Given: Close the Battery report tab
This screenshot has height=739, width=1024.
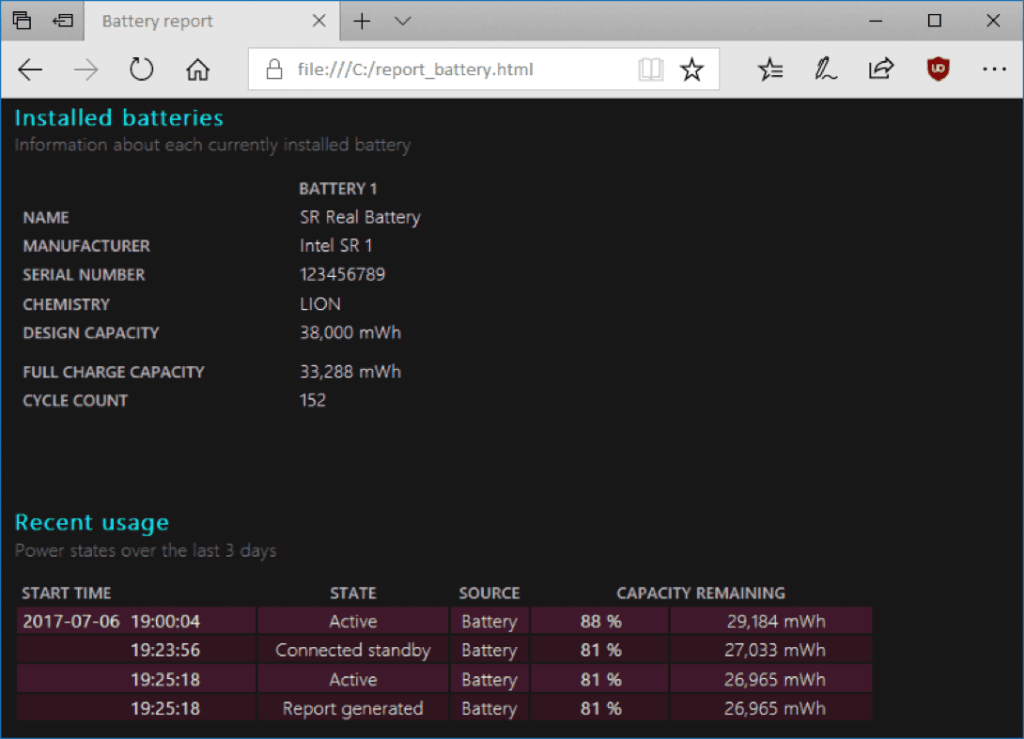Looking at the screenshot, I should [319, 21].
